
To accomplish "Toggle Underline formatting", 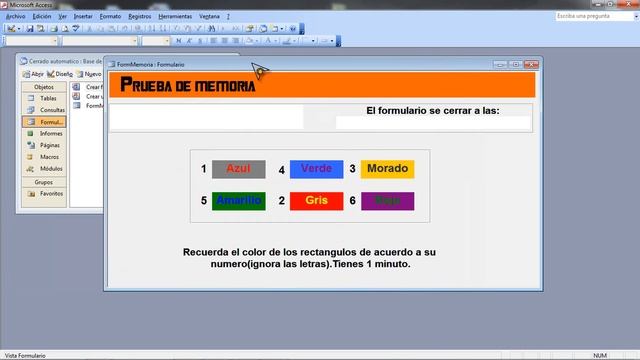I will click(200, 41).
